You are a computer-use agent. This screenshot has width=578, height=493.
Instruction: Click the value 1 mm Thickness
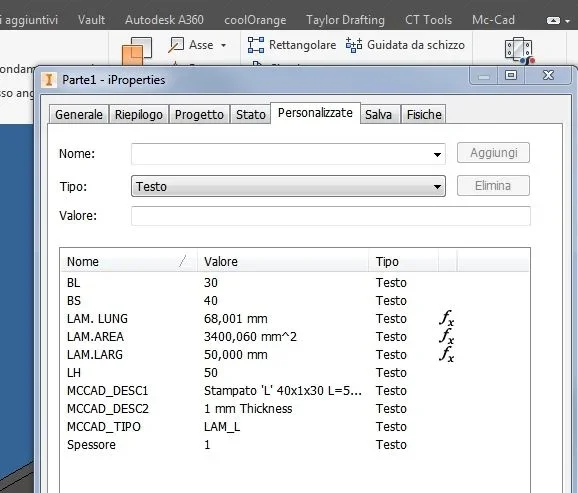pos(248,409)
